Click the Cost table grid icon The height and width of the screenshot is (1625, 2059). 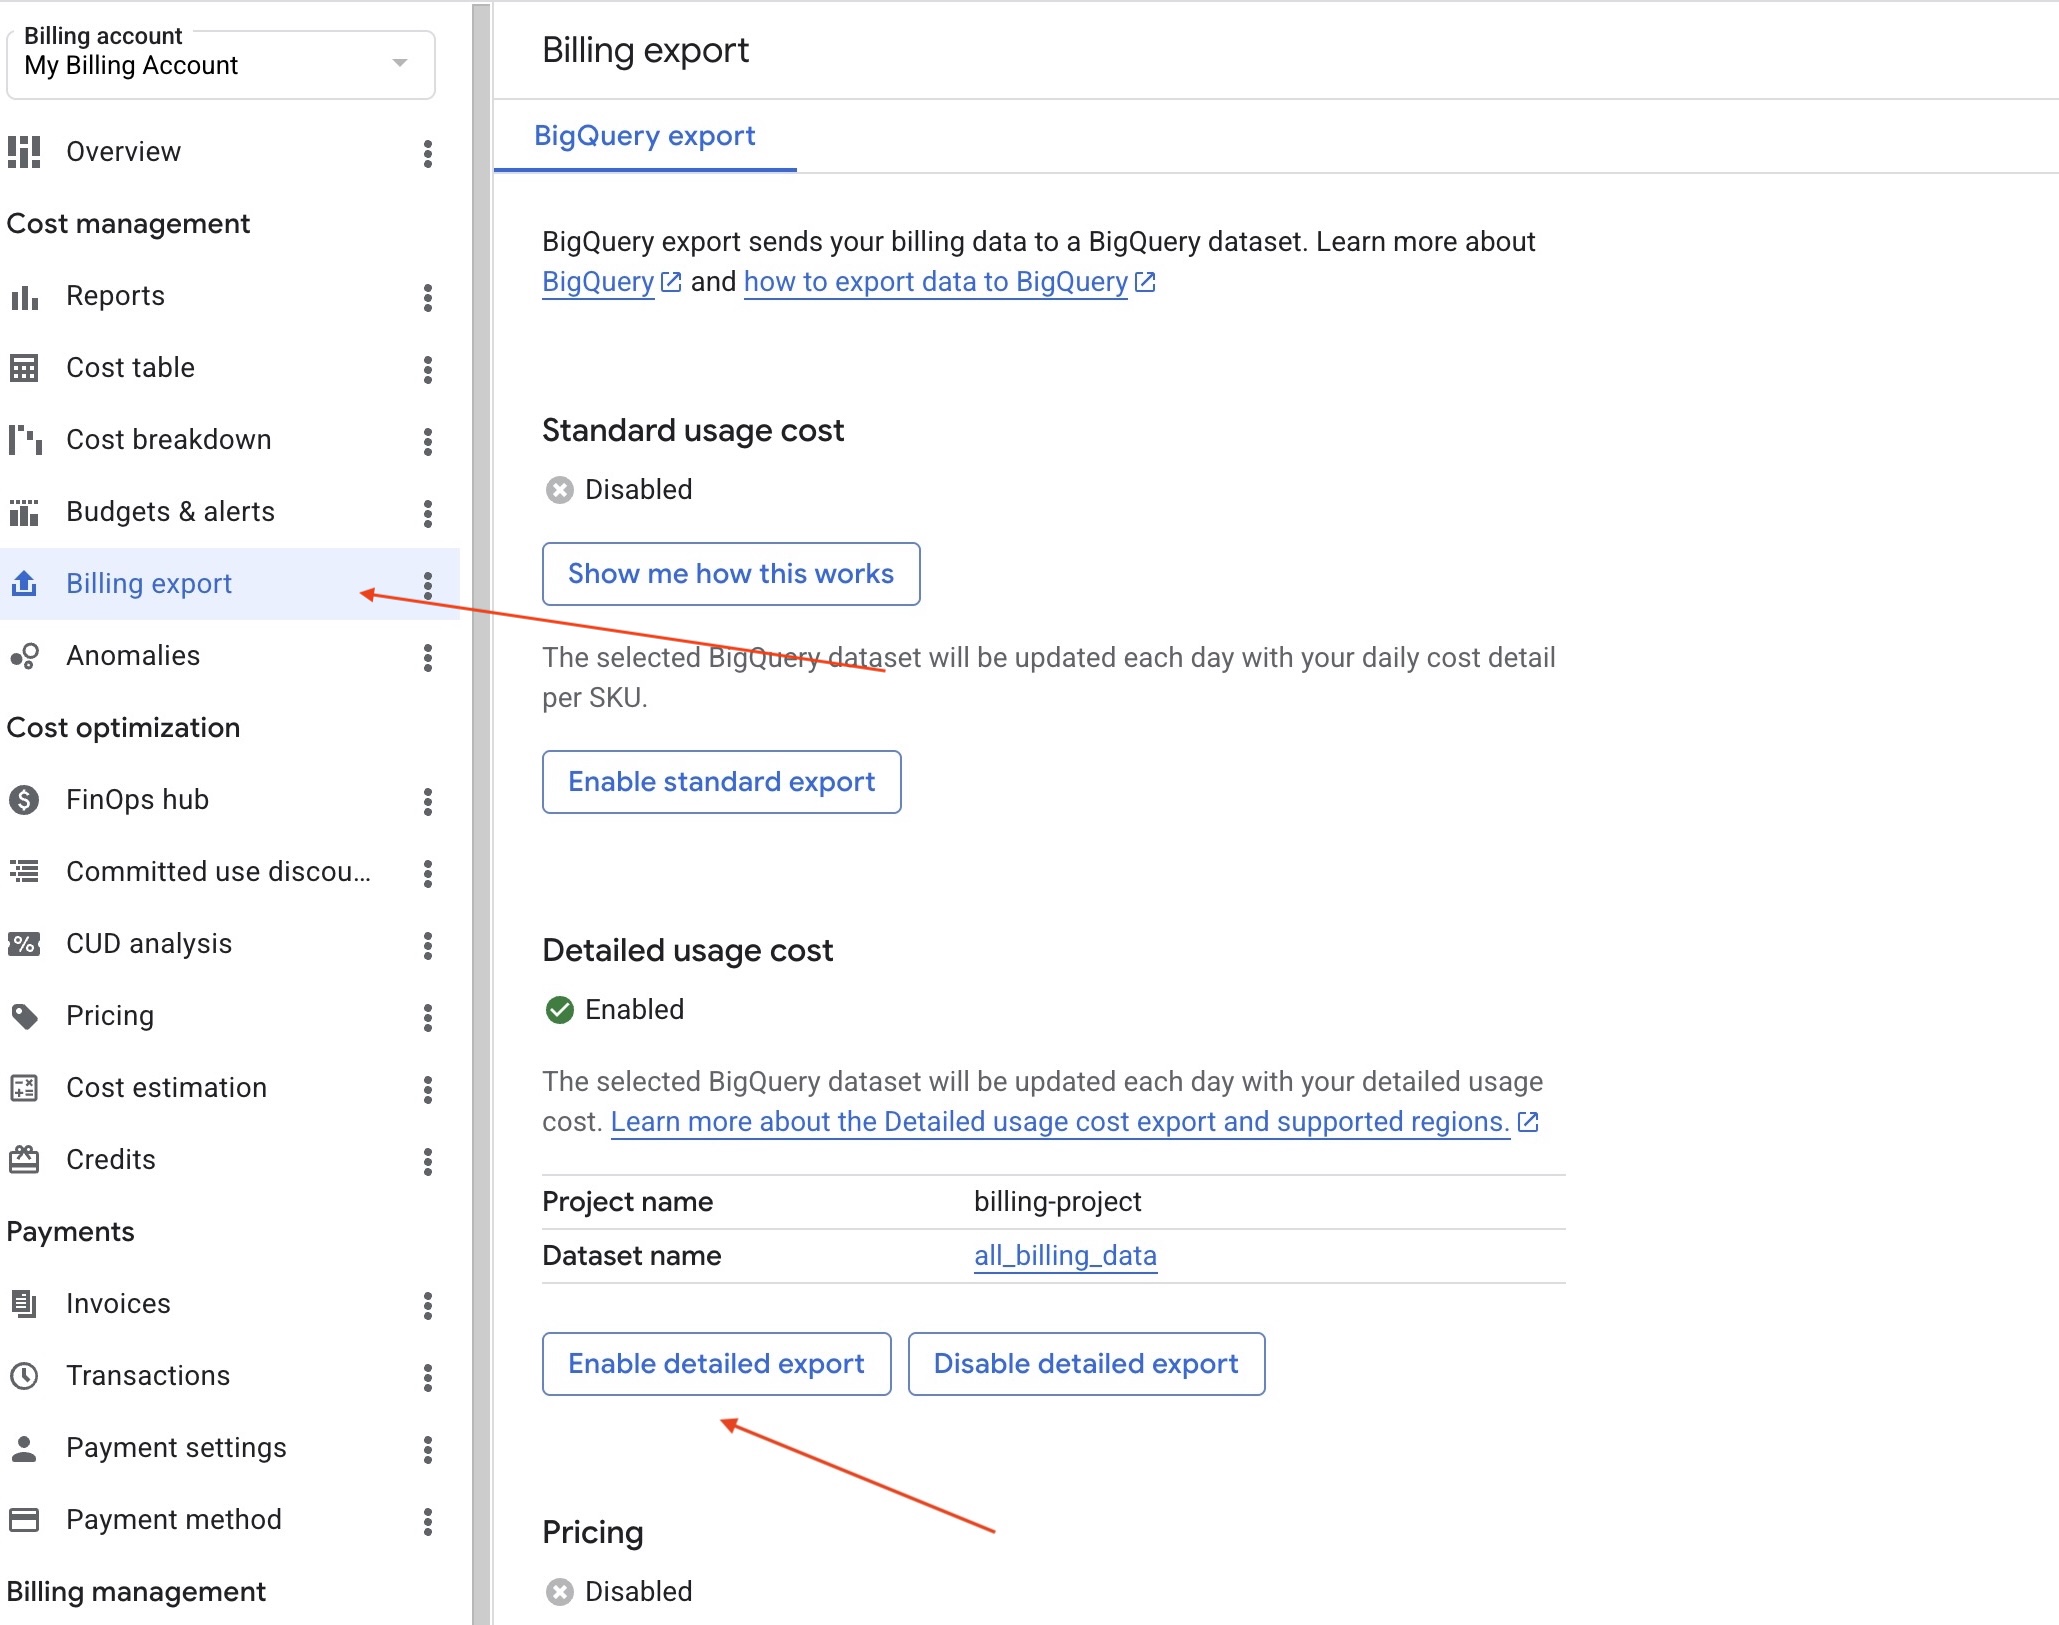pos(24,369)
